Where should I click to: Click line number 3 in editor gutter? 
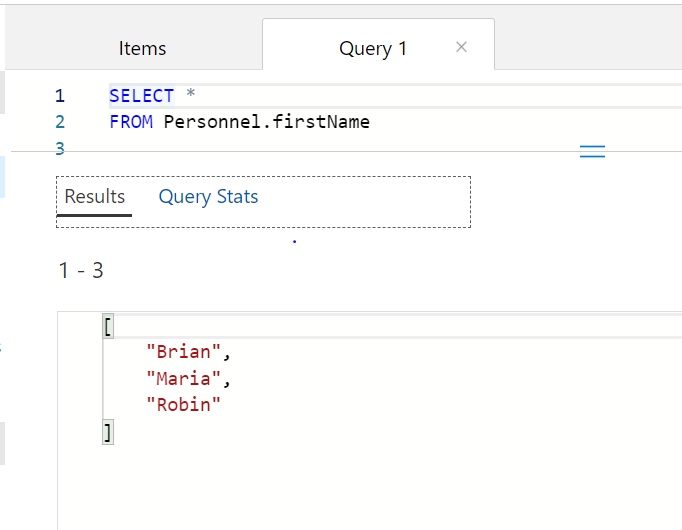coord(60,148)
